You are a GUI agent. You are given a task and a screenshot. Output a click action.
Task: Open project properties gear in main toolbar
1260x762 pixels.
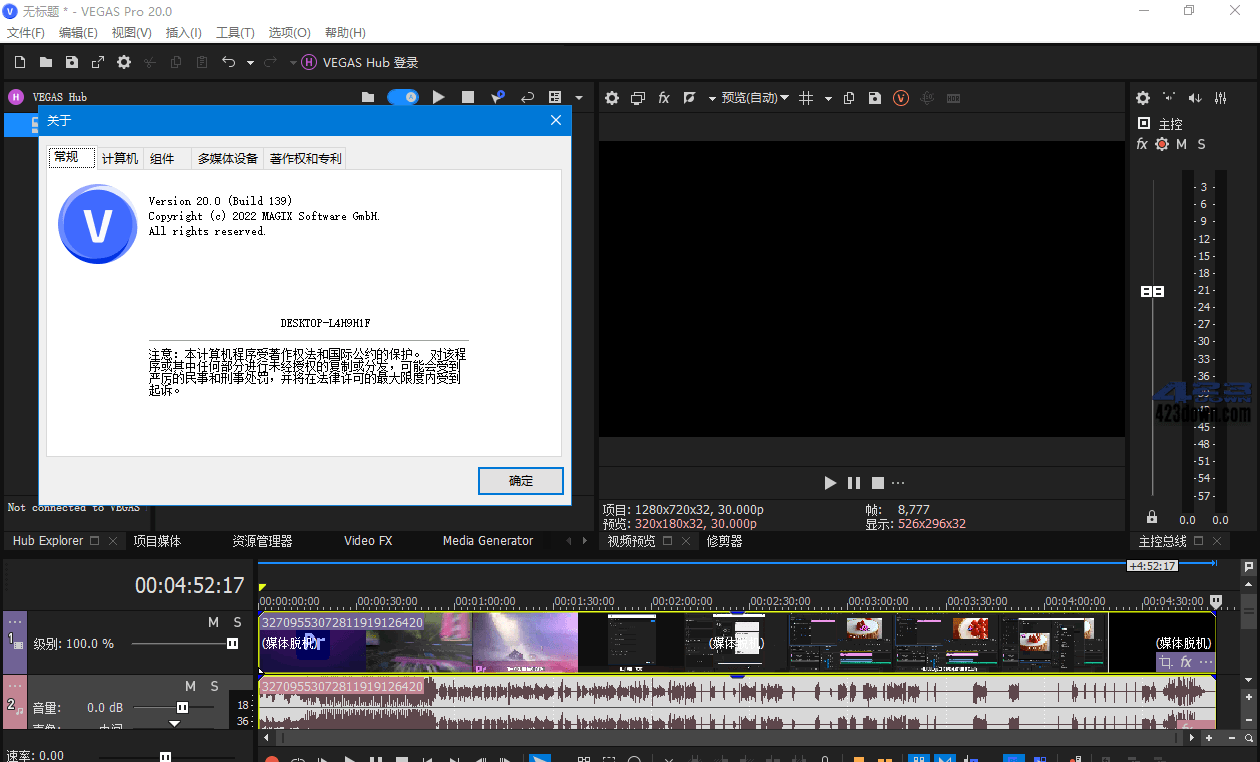tap(124, 62)
